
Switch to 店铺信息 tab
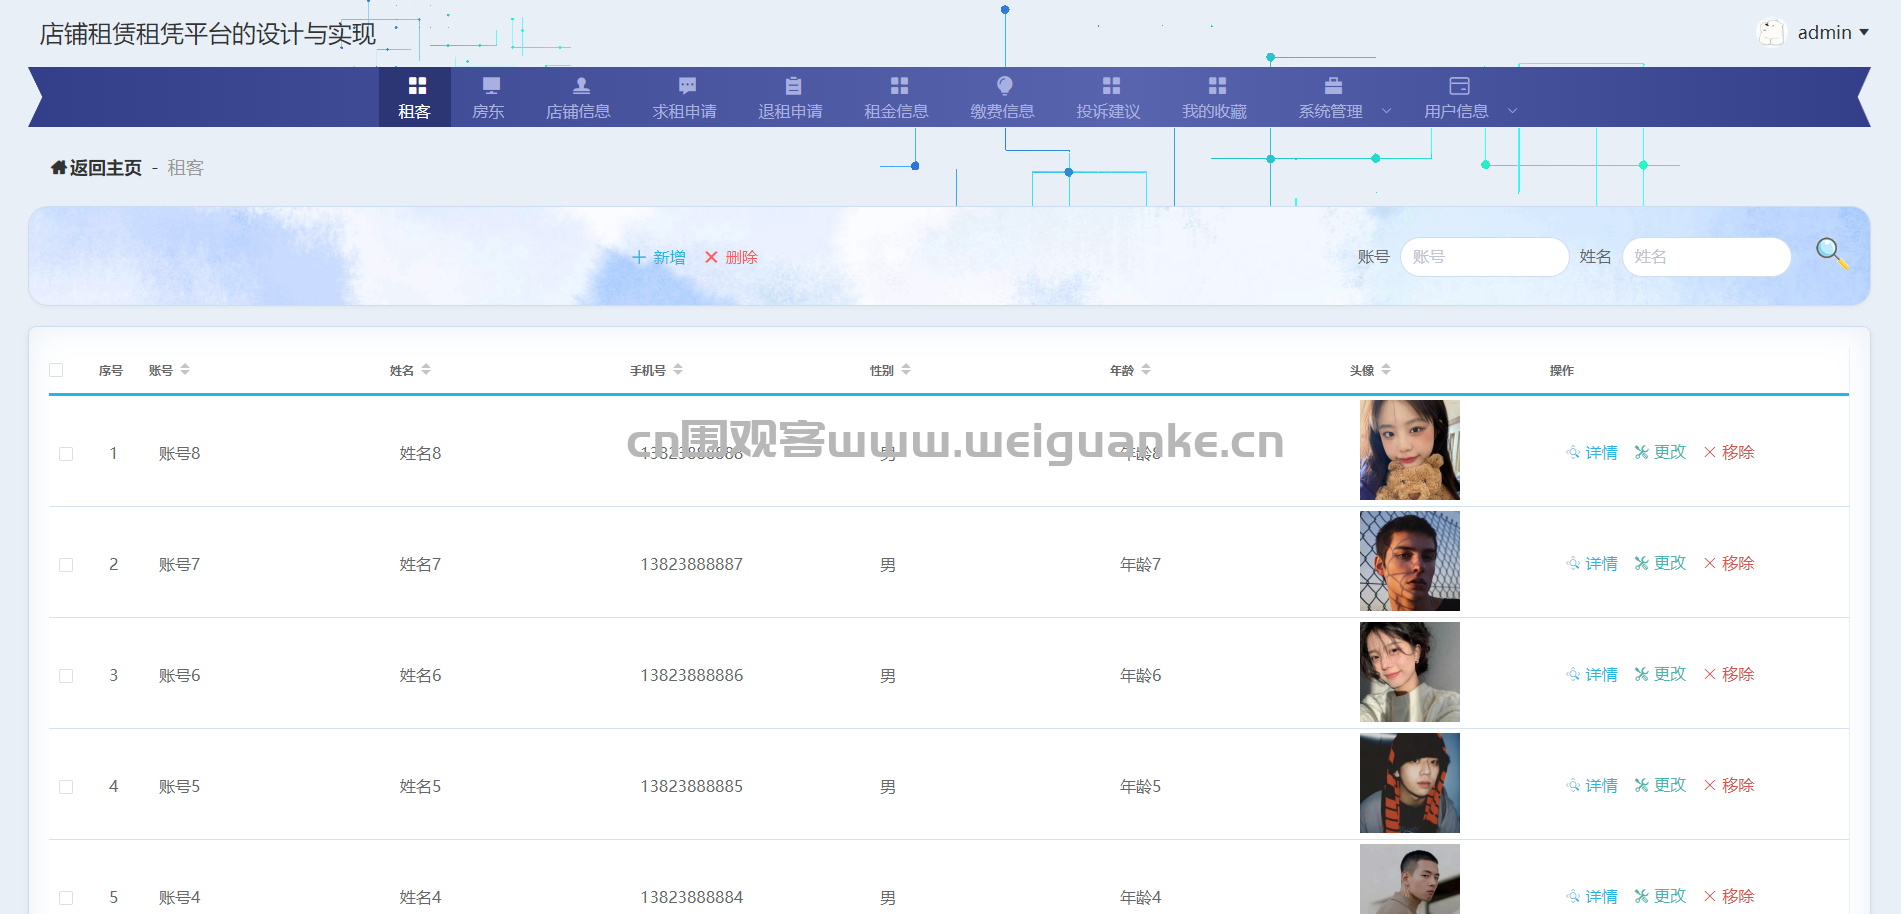click(x=578, y=97)
